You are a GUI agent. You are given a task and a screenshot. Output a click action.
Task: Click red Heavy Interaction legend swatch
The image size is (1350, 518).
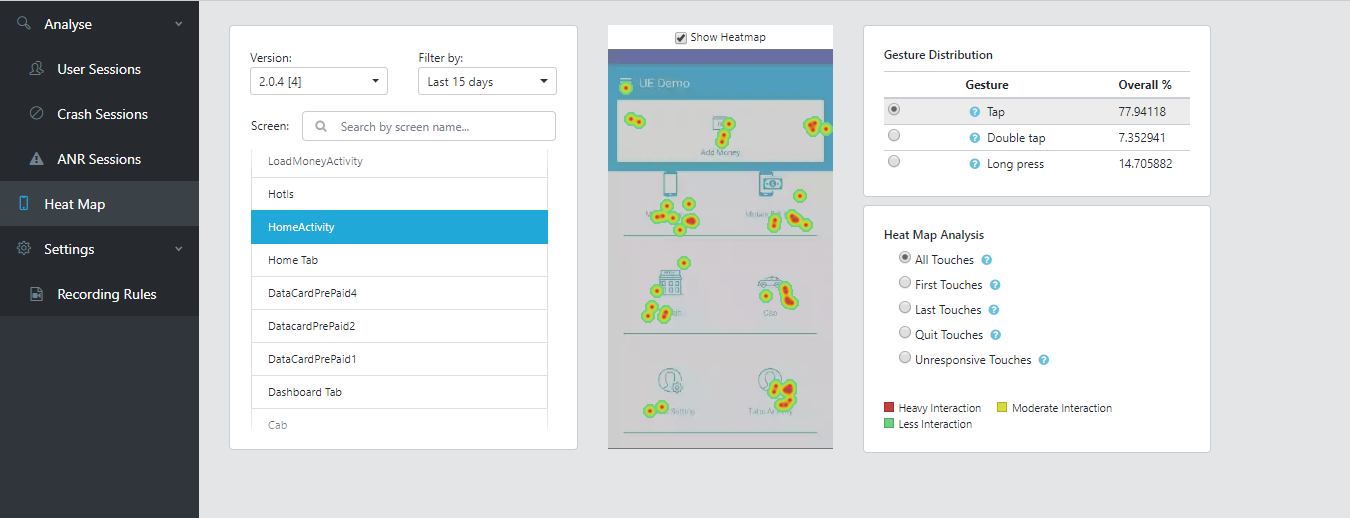(x=889, y=408)
